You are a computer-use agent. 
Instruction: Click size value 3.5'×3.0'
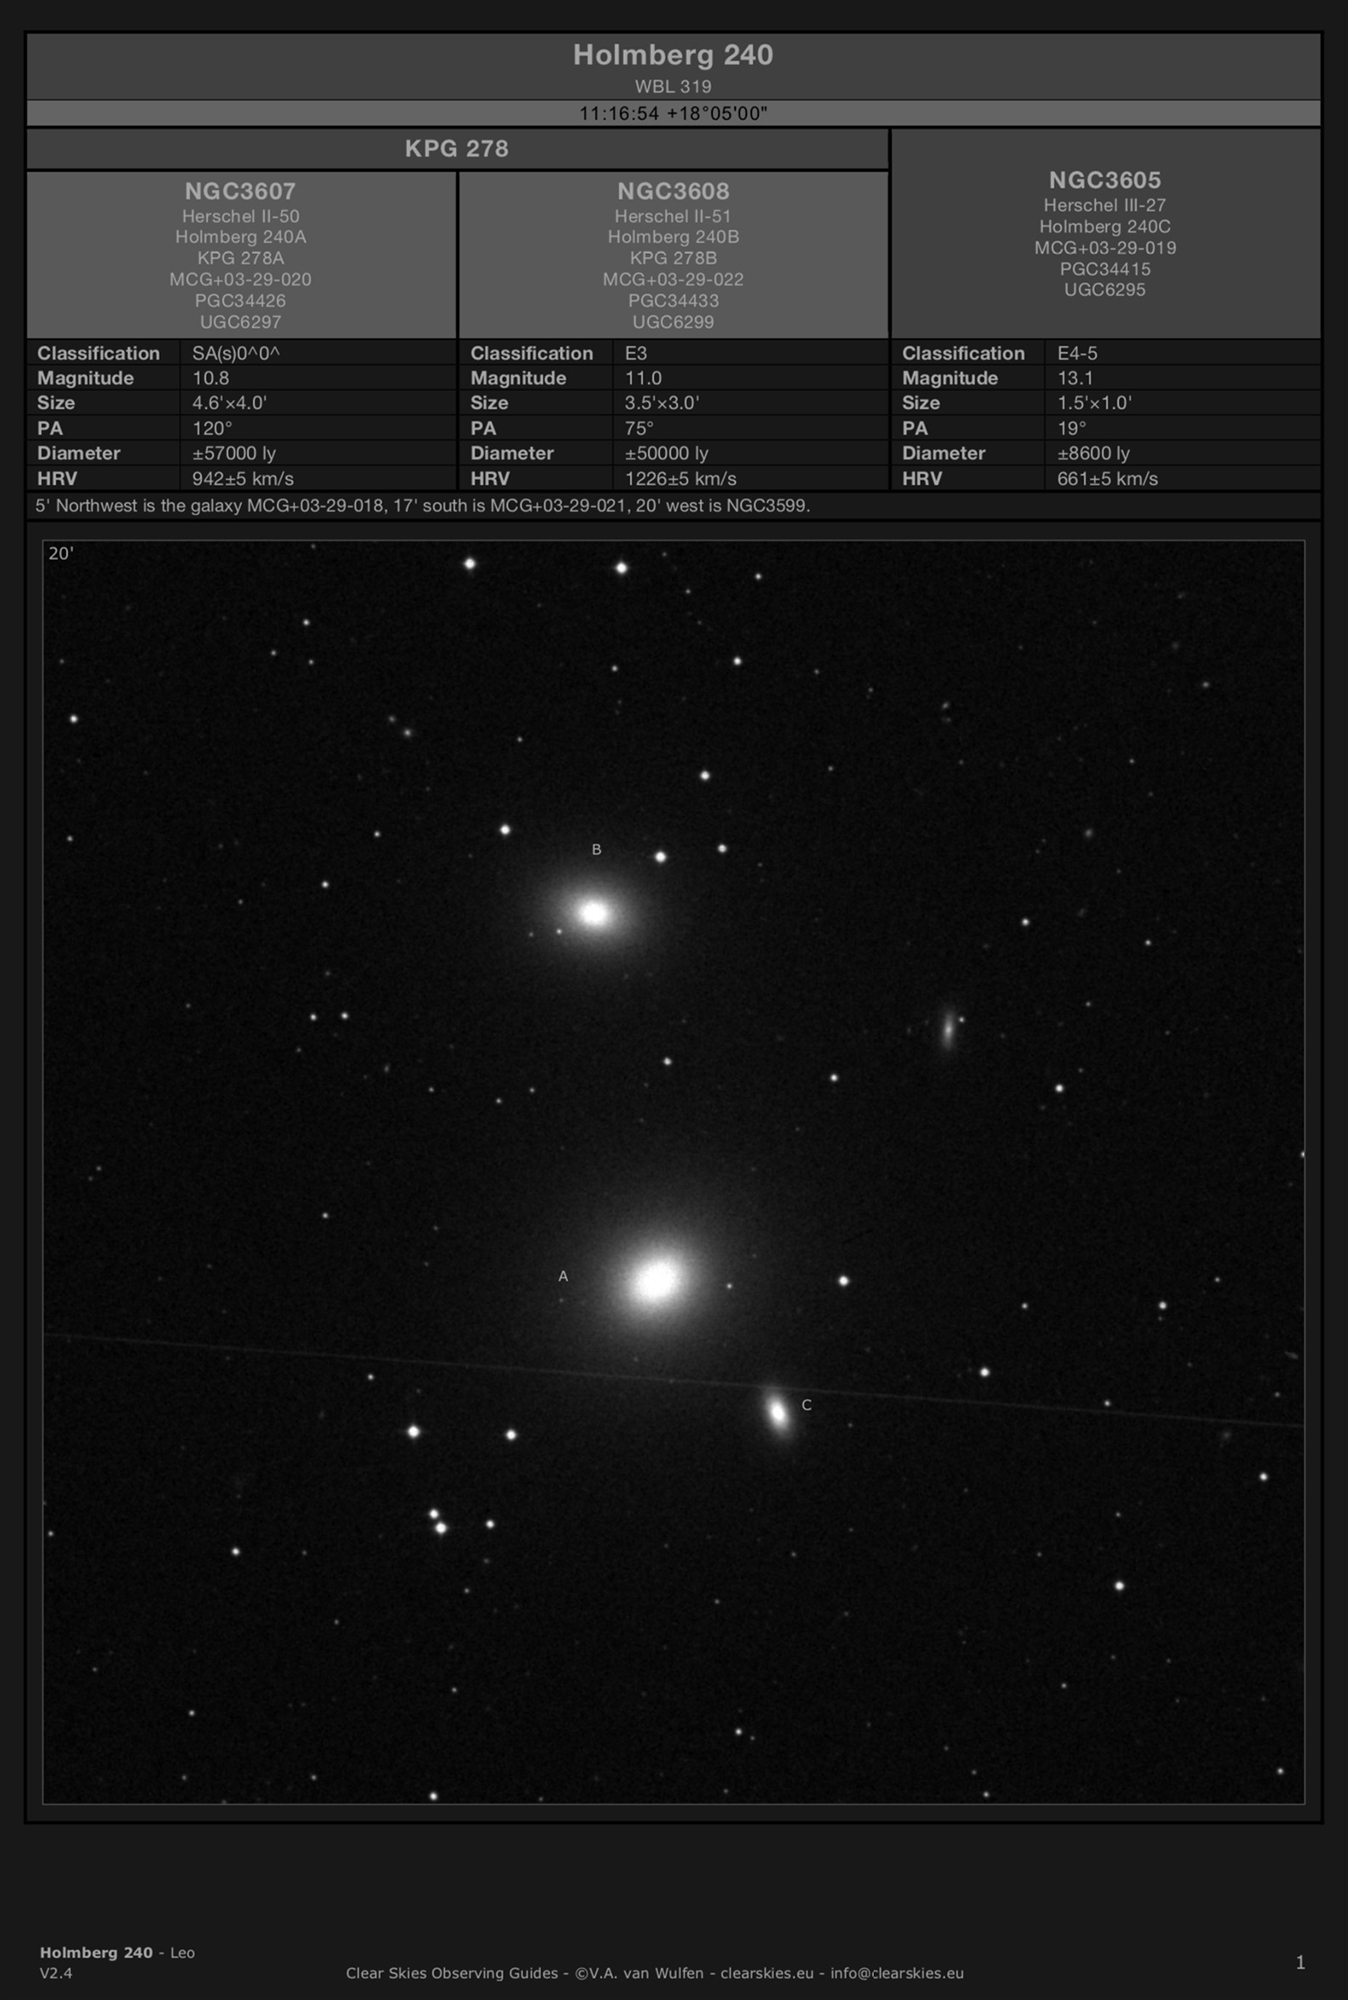tap(662, 403)
